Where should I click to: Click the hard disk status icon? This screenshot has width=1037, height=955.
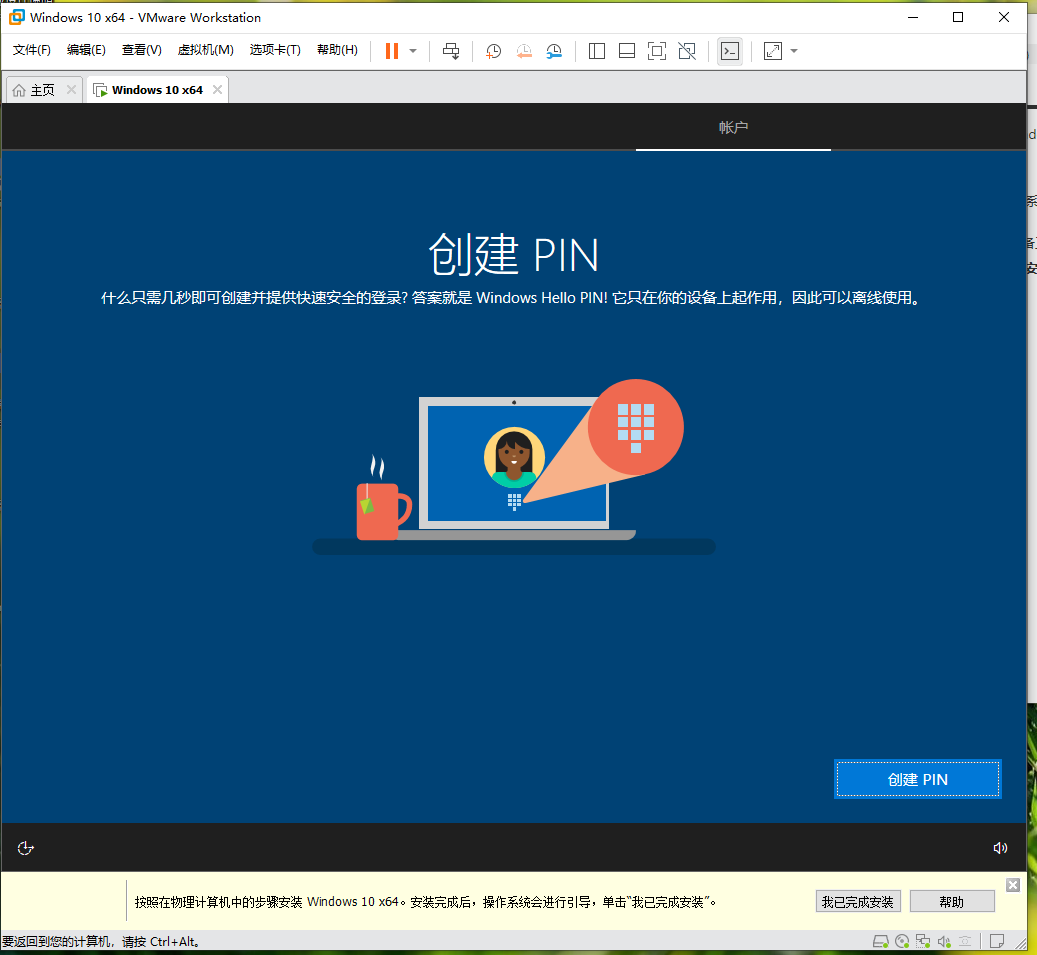(880, 941)
